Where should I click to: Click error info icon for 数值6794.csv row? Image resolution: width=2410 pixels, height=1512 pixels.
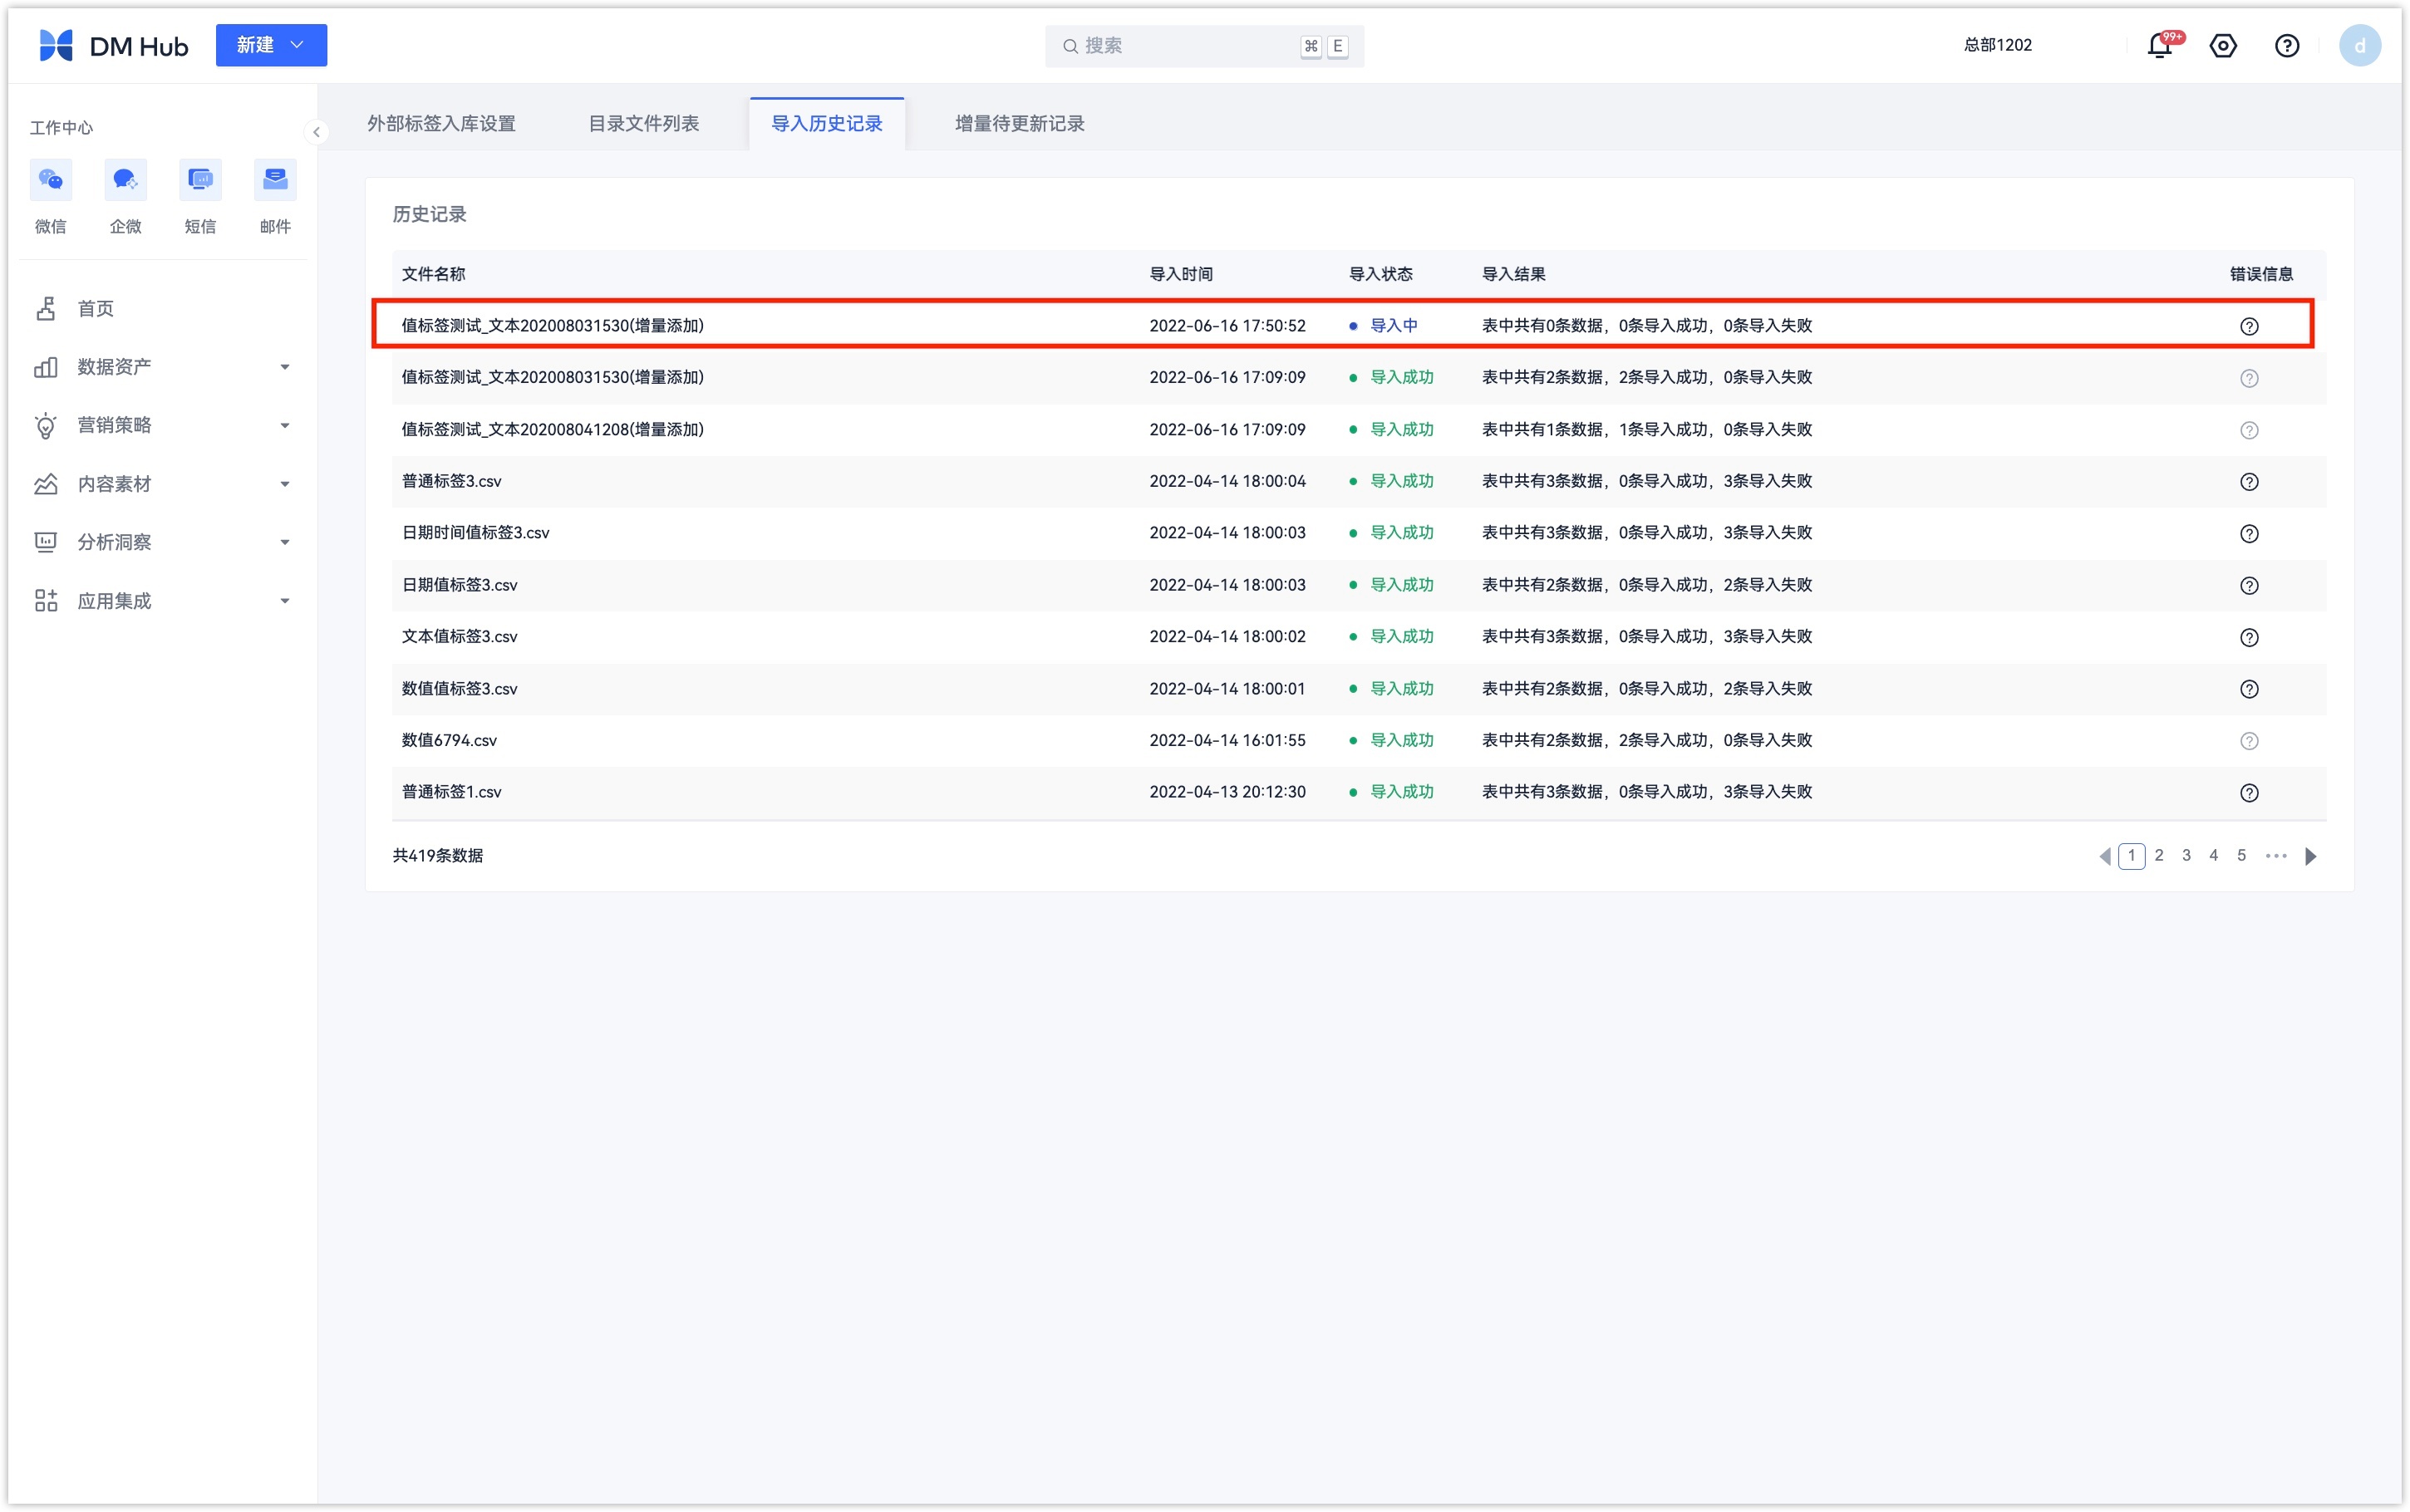[x=2249, y=741]
